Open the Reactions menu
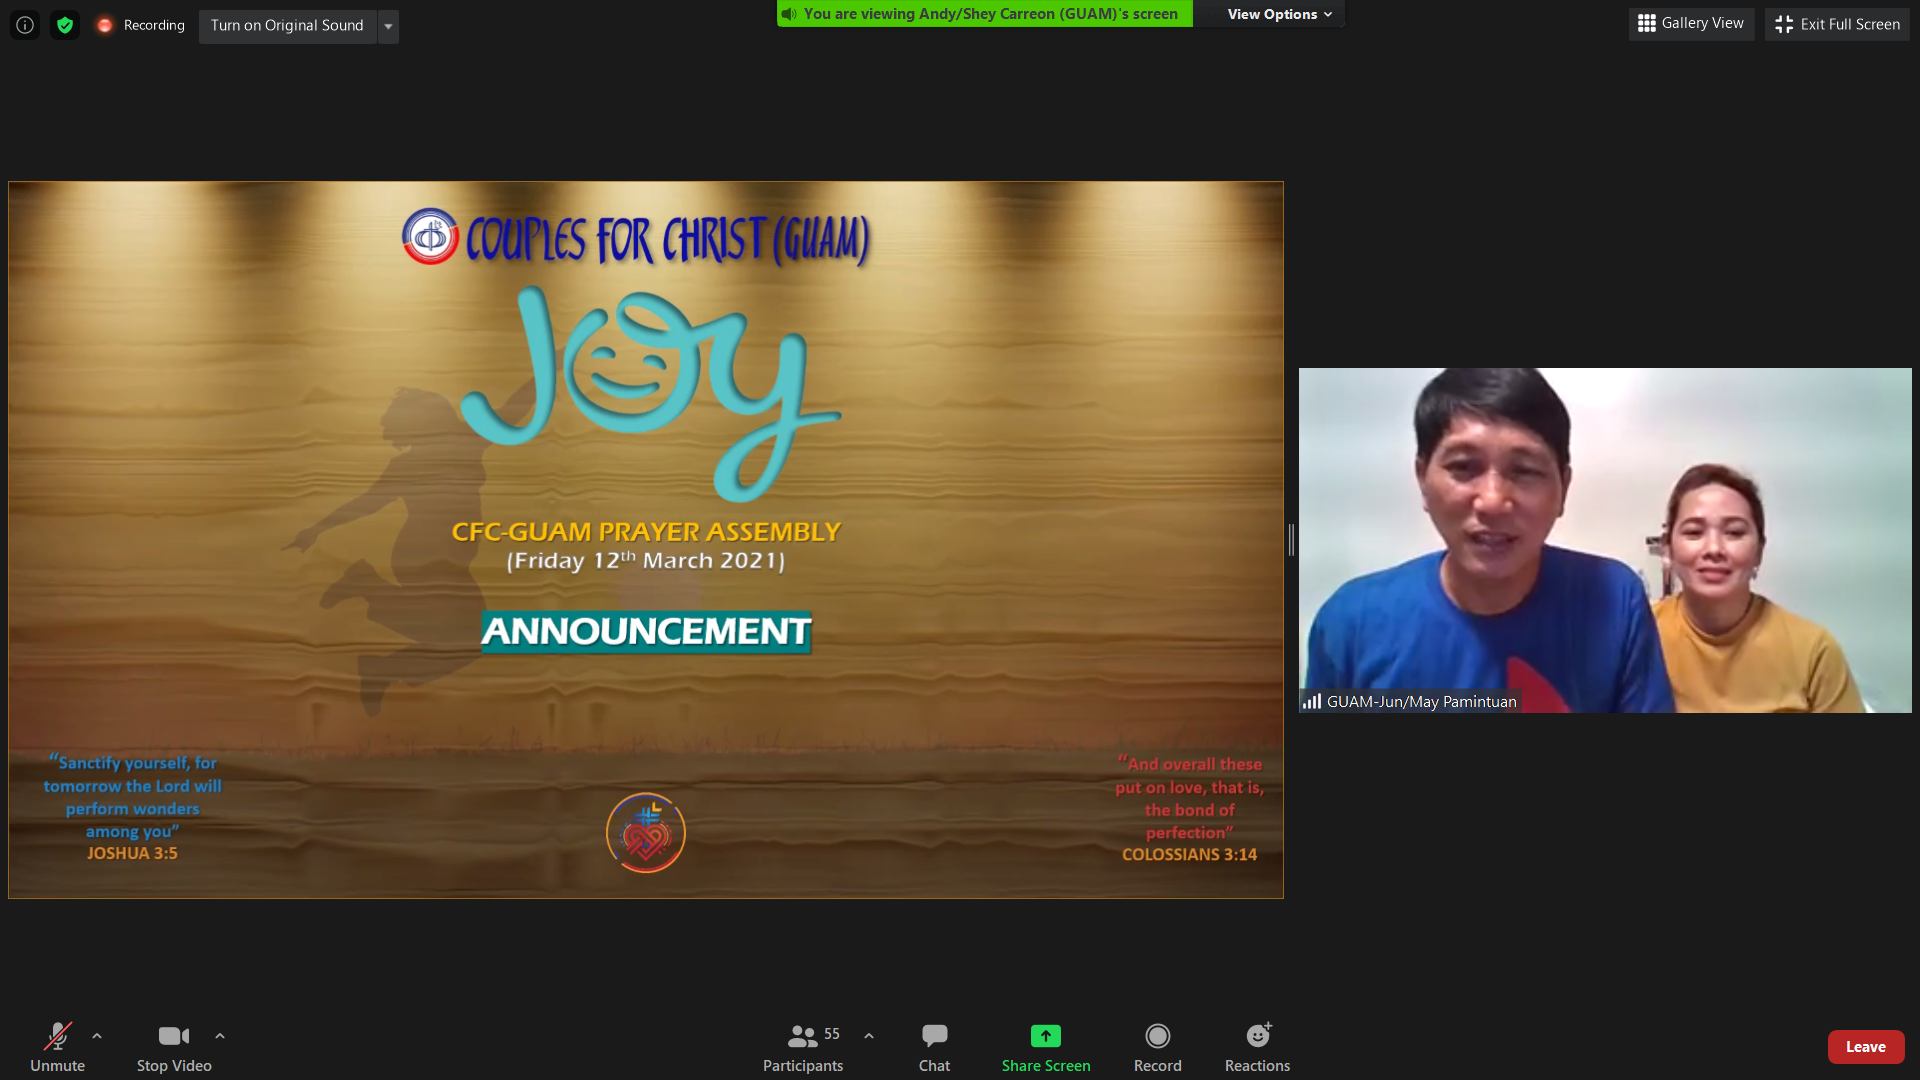Viewport: 1920px width, 1080px height. pyautogui.click(x=1258, y=1047)
